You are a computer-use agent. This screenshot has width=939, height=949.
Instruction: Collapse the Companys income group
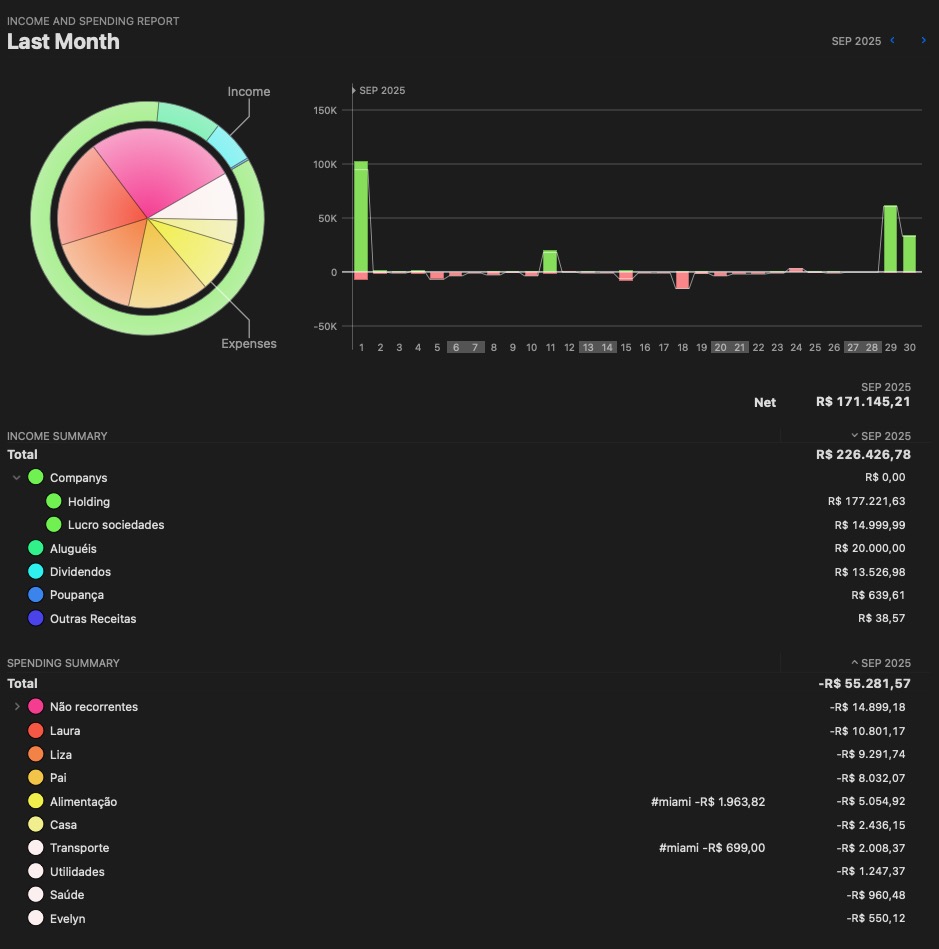point(16,478)
